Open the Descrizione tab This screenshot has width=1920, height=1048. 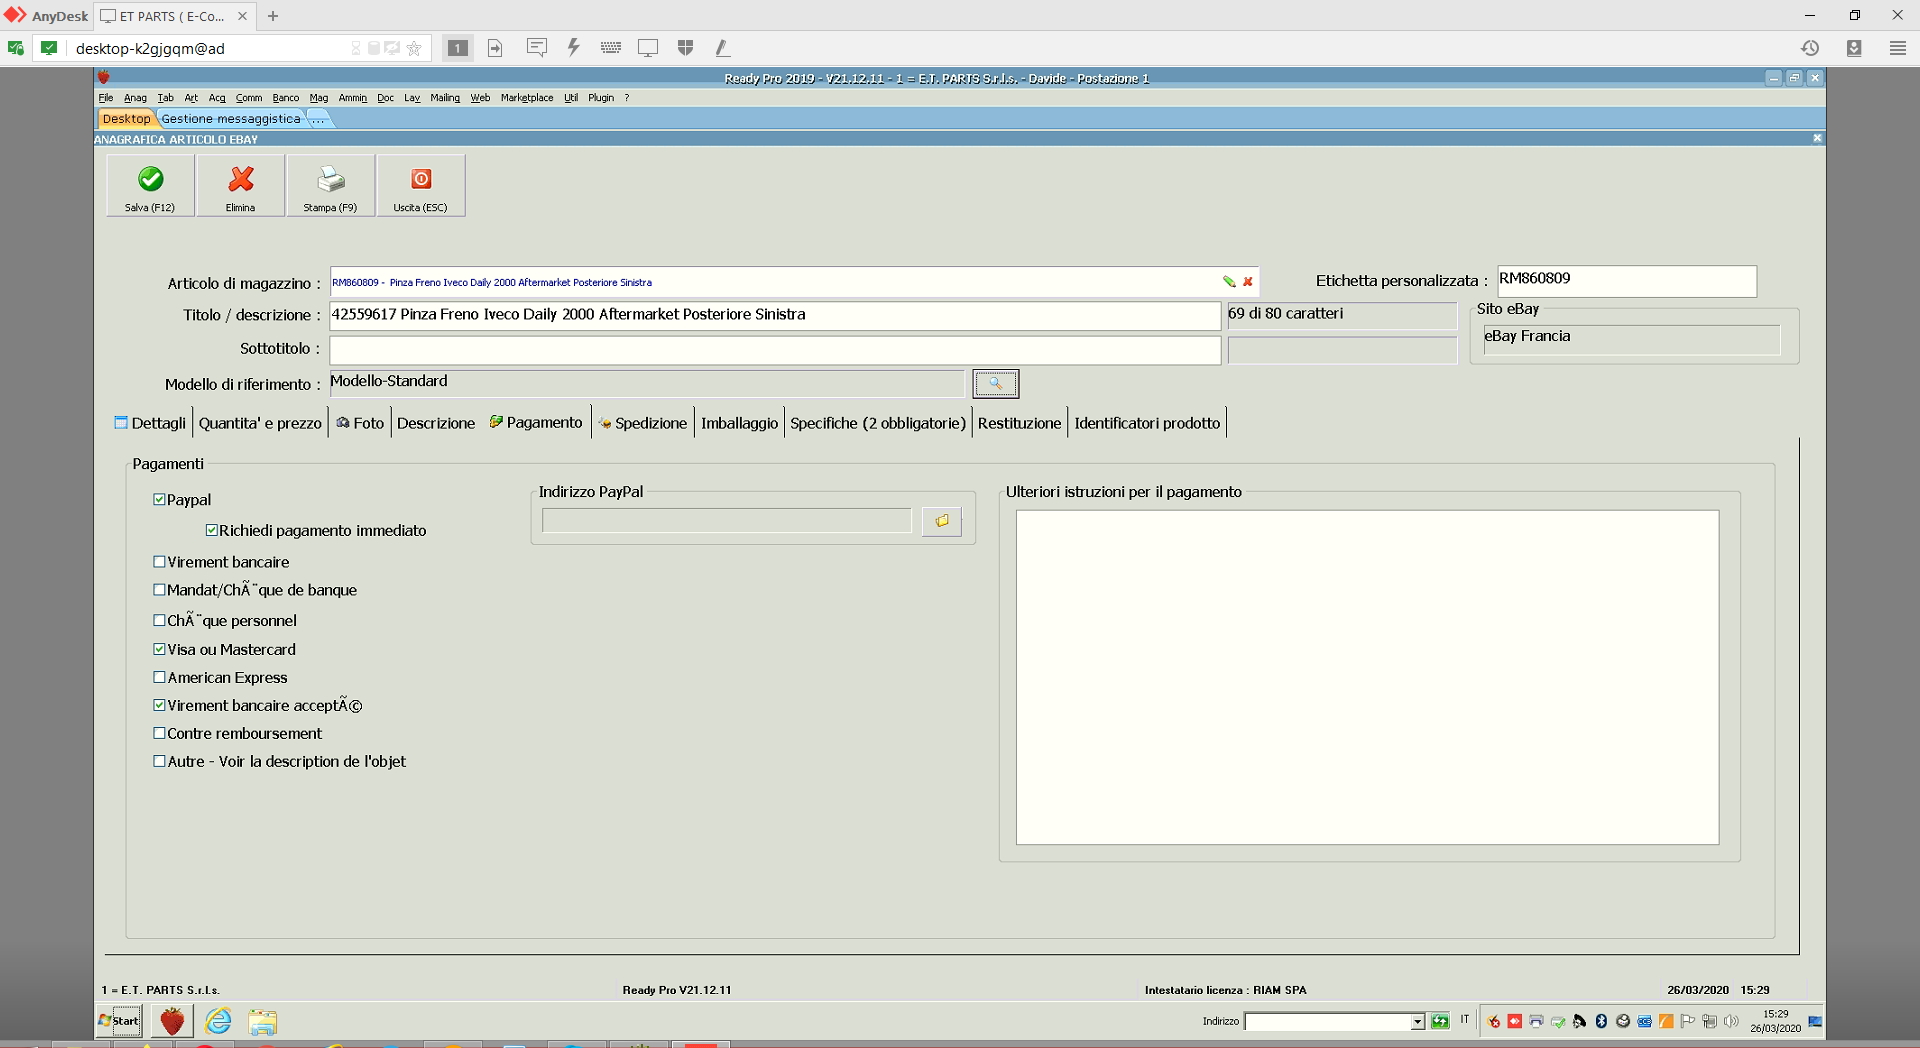[436, 423]
